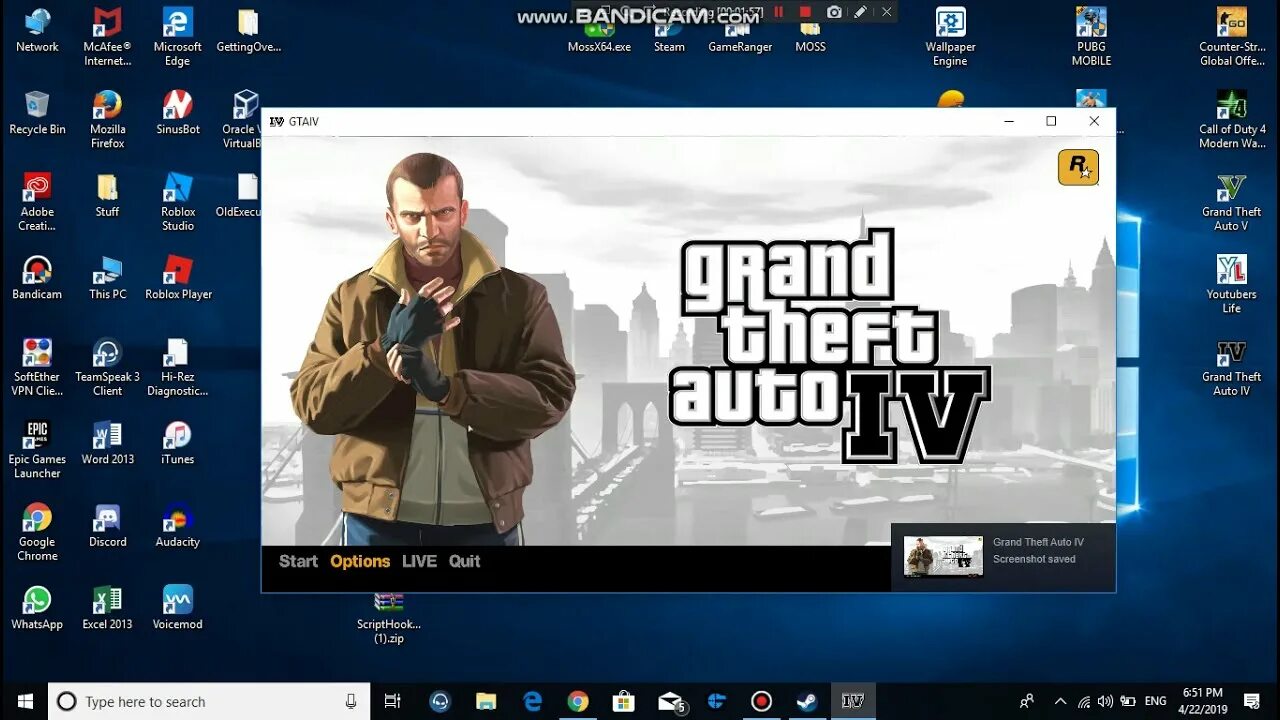Select Quit in the GTA IV menu
The height and width of the screenshot is (720, 1280).
[x=464, y=561]
